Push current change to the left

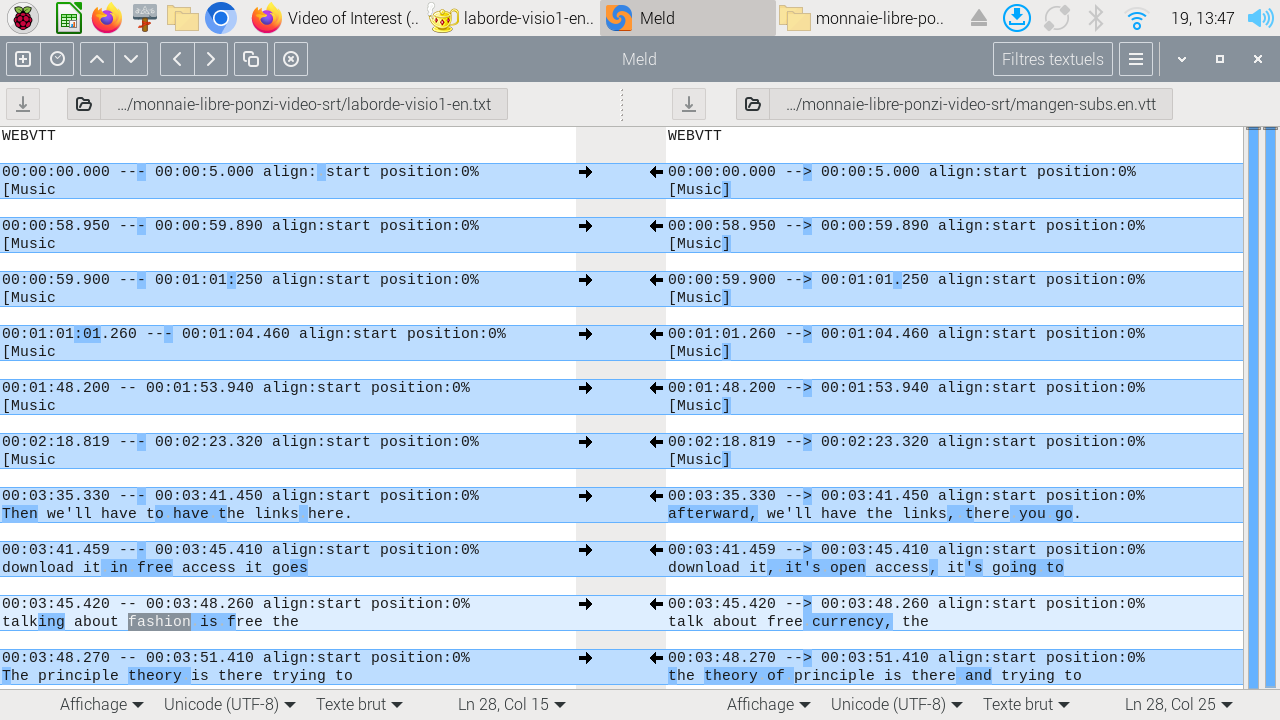177,59
